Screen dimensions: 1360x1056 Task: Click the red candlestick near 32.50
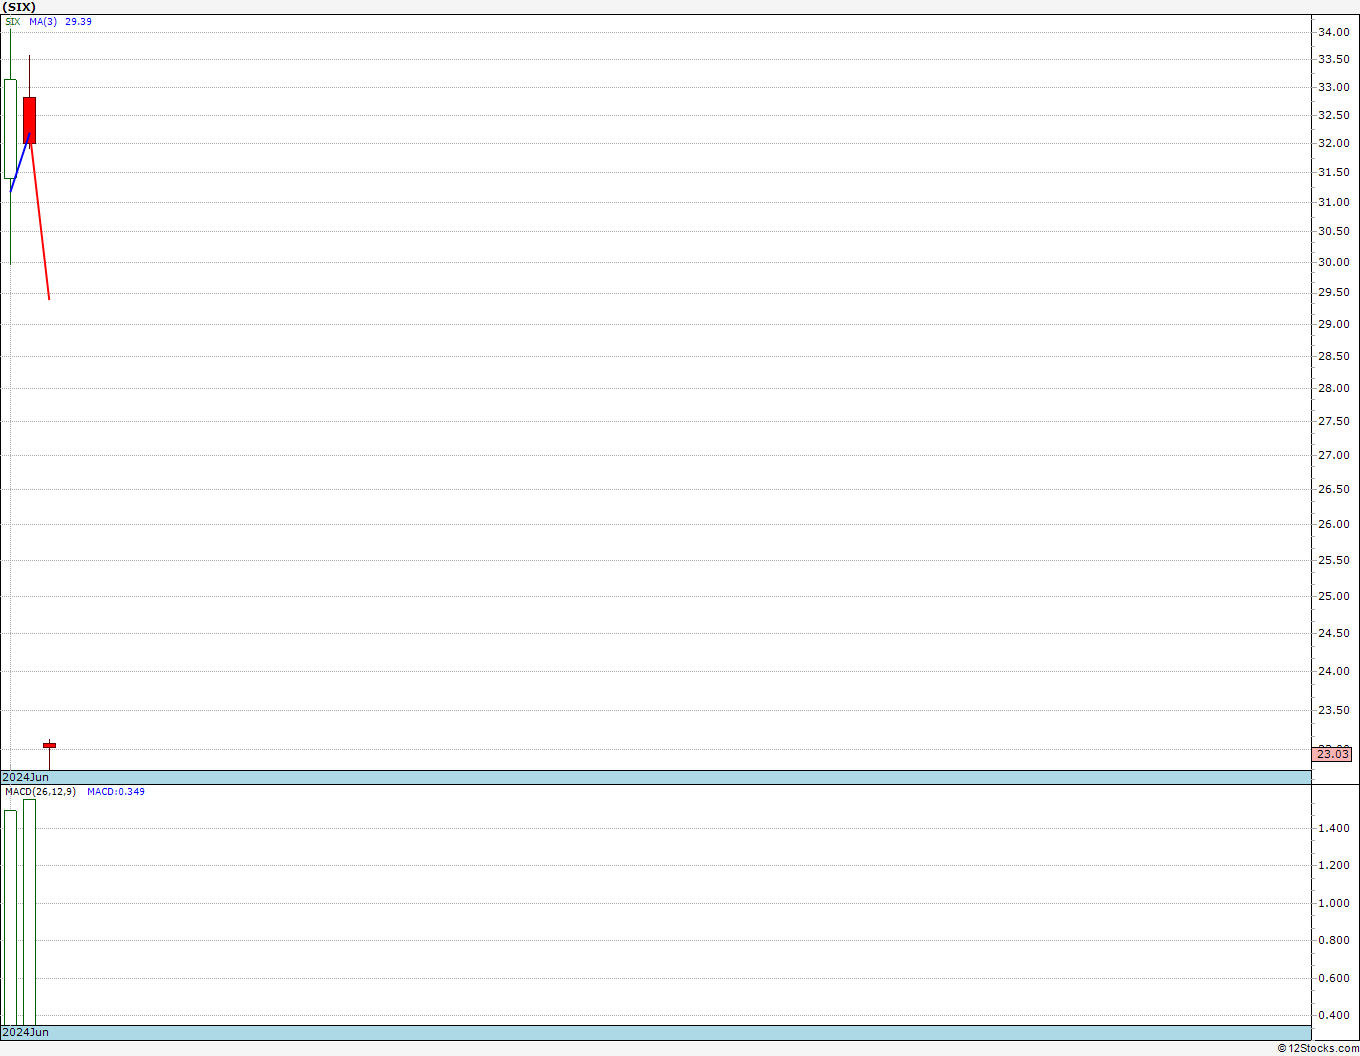point(30,120)
